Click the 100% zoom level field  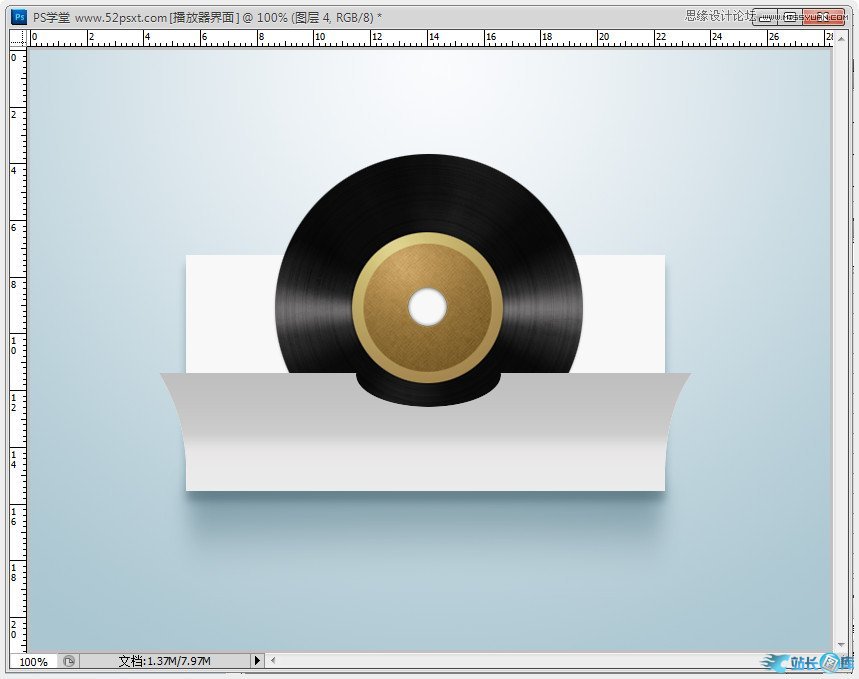33,661
